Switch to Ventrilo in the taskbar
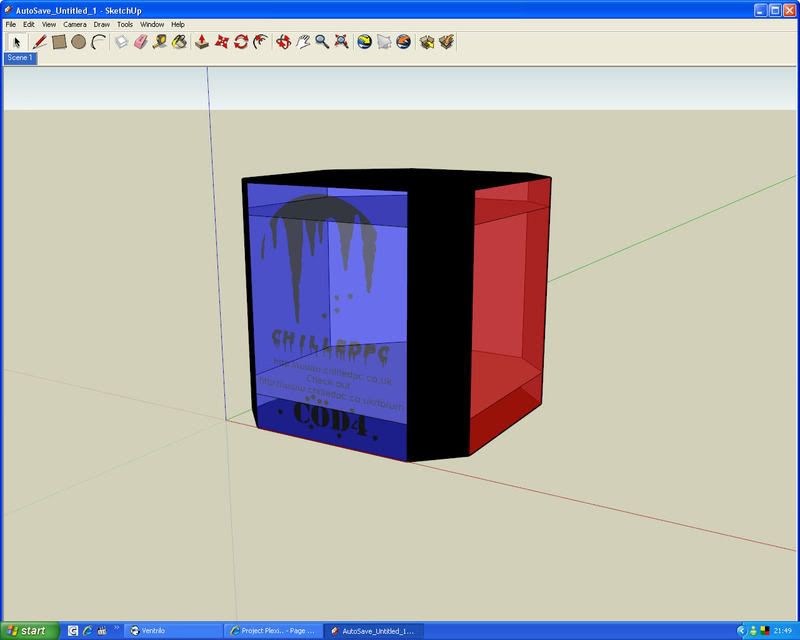The height and width of the screenshot is (640, 800). [x=168, y=631]
